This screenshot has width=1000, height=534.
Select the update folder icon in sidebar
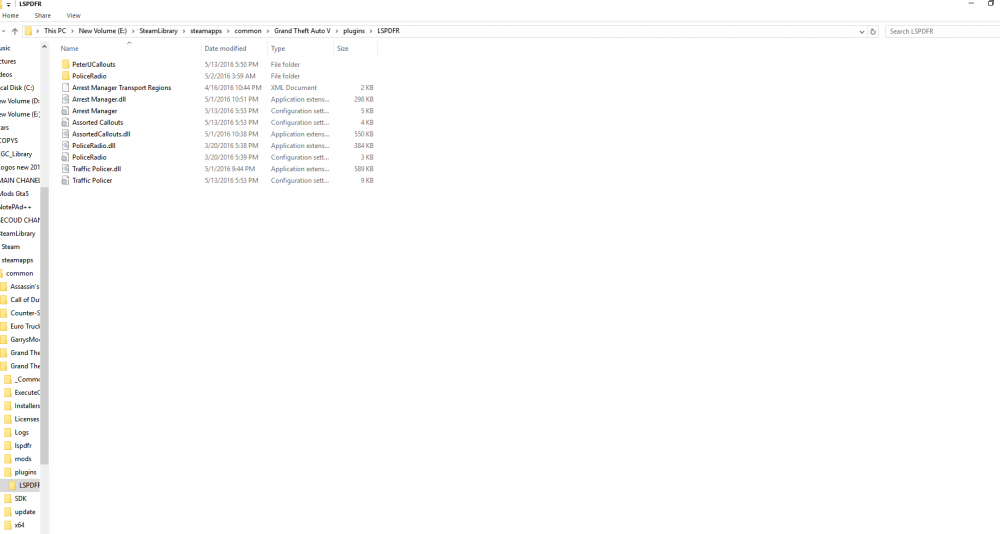[x=8, y=512]
